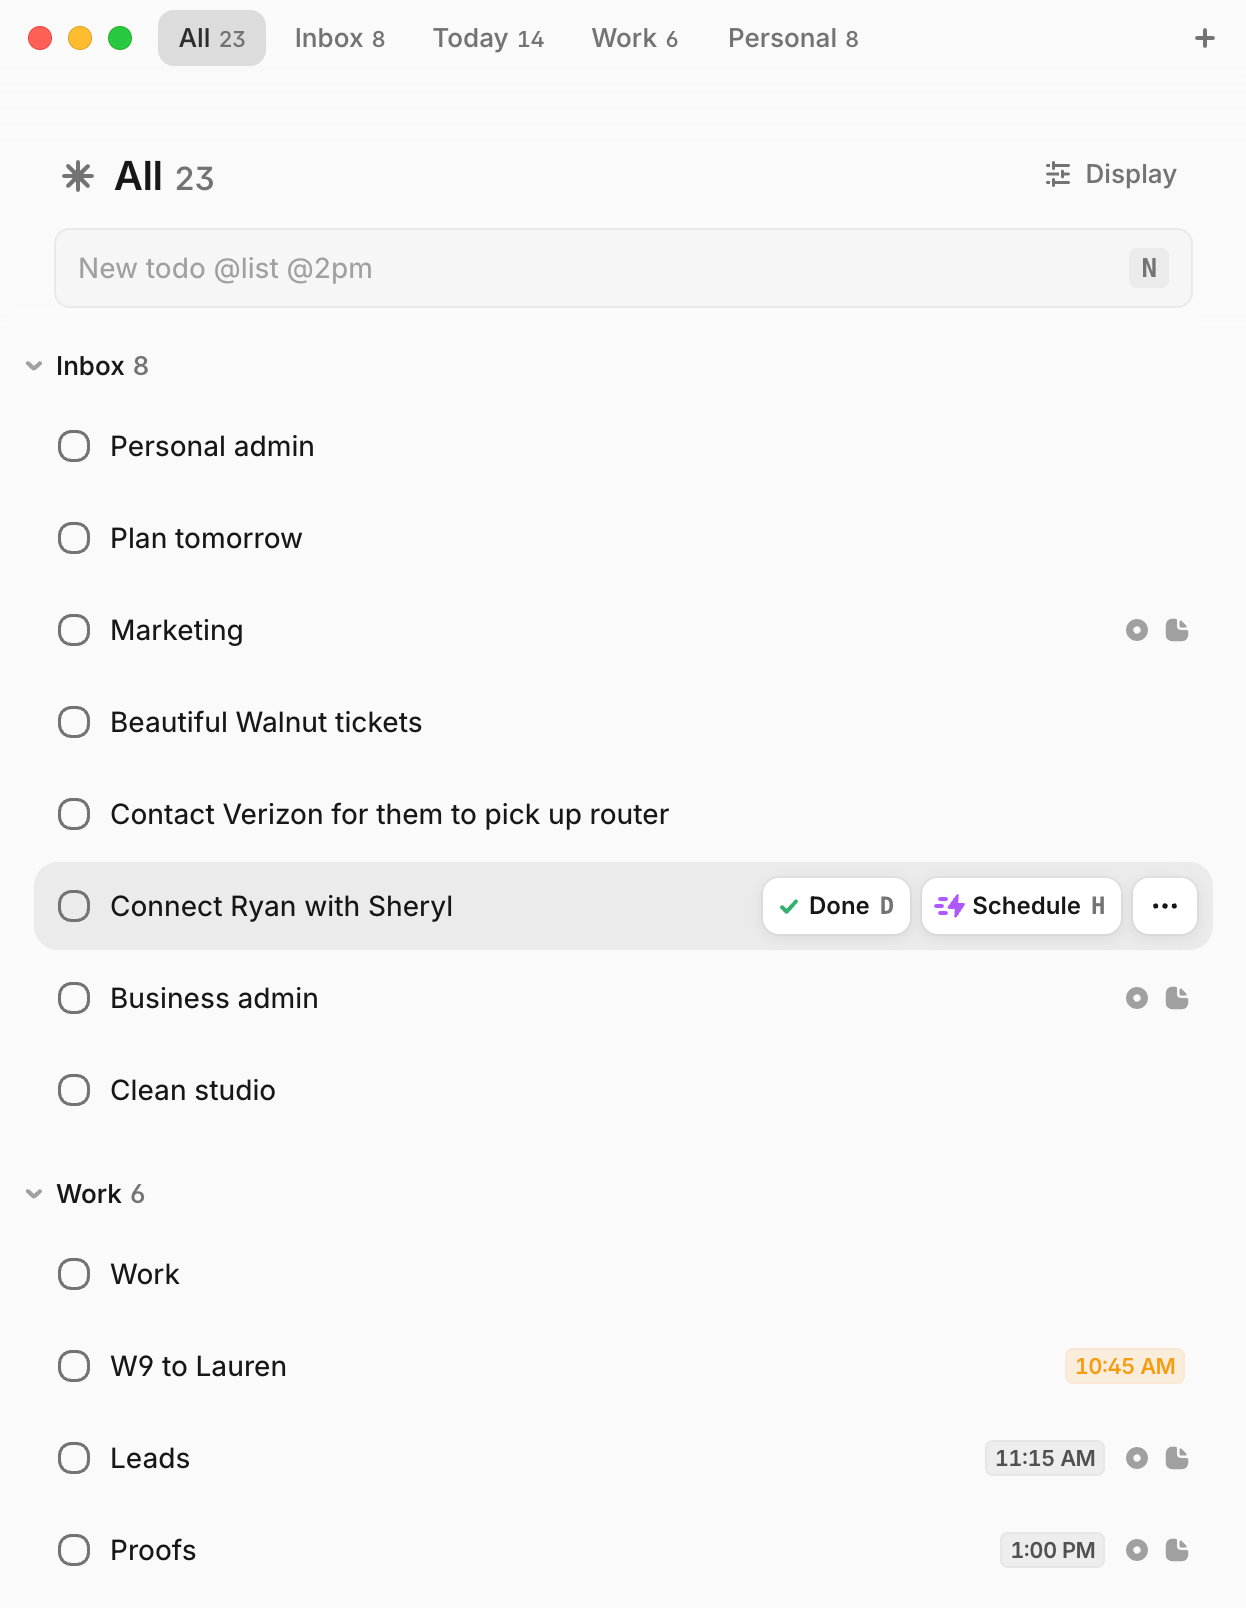Click the note icon on Marketing row
Viewport: 1246px width, 1608px height.
coord(1177,630)
